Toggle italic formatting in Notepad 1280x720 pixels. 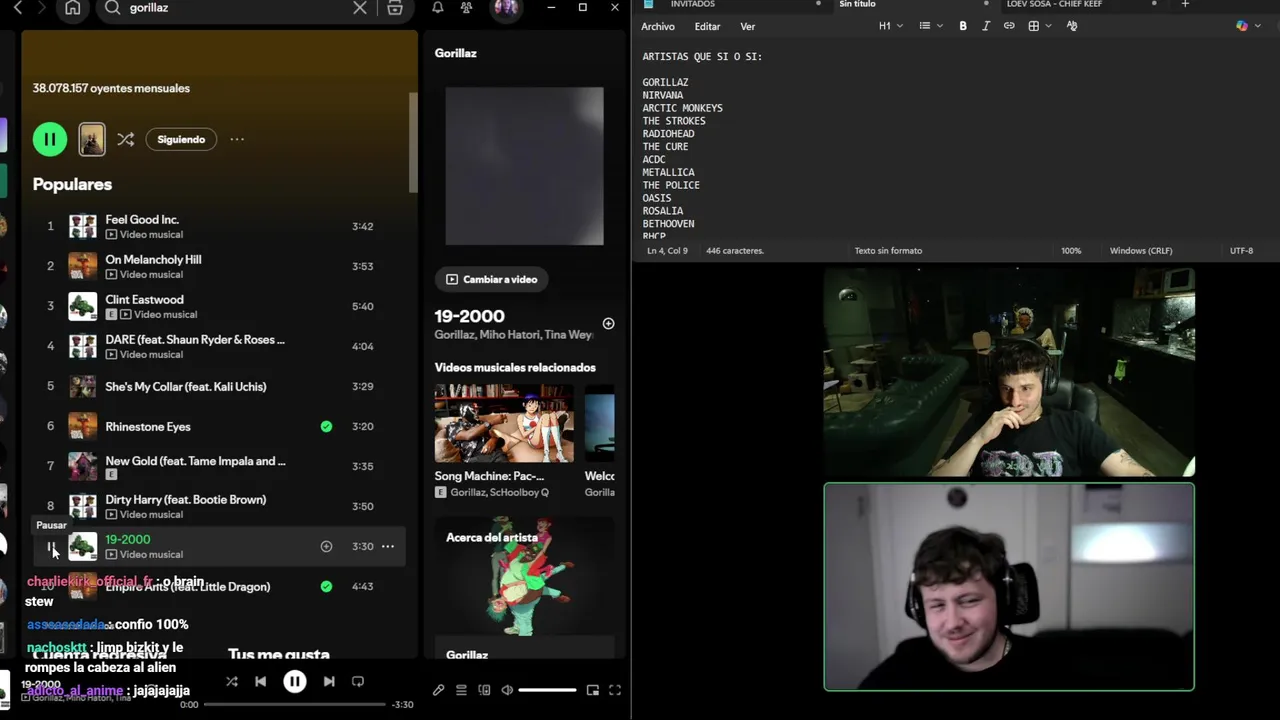coord(986,26)
